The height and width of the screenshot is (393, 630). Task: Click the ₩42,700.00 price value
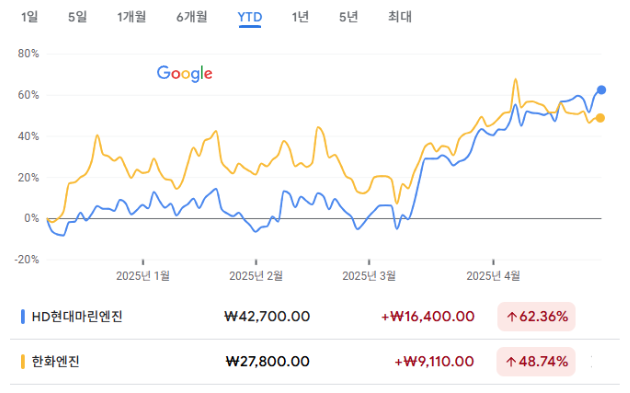267,317
